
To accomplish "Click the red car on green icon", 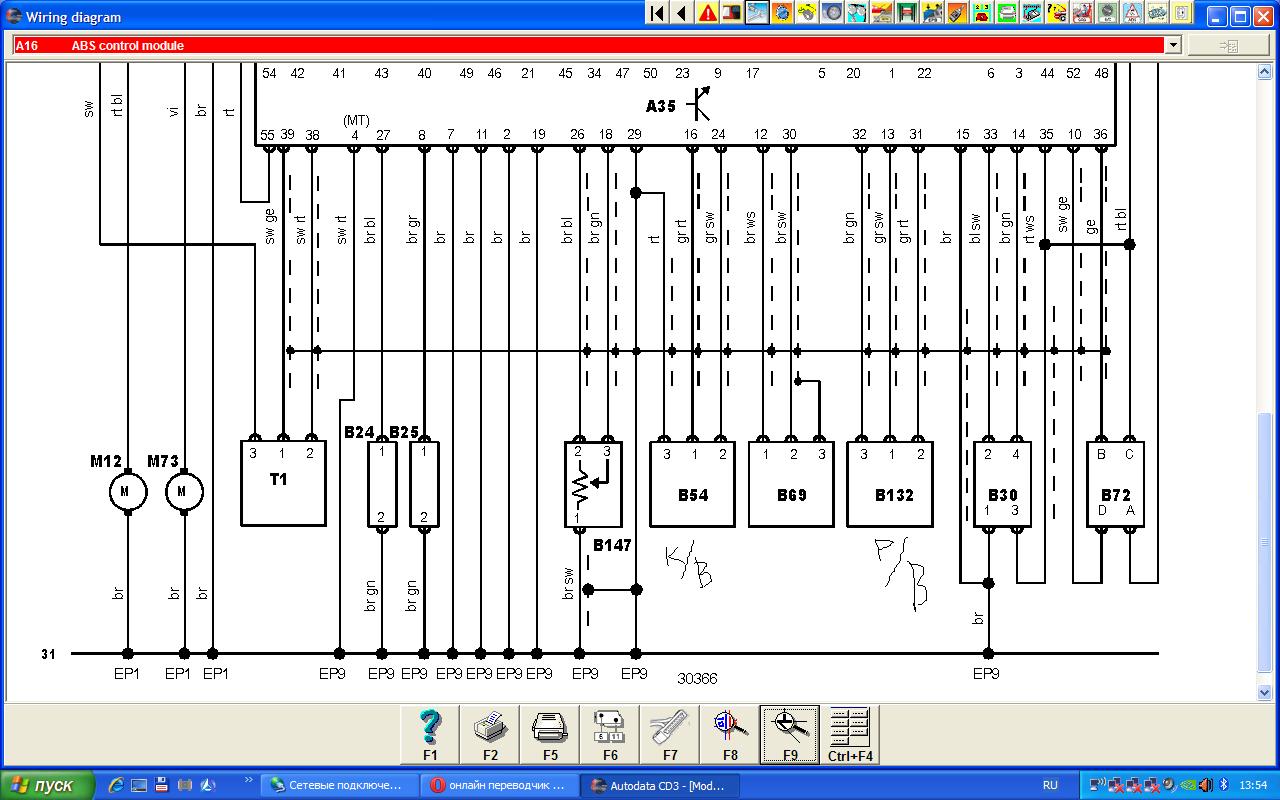I will tap(982, 13).
